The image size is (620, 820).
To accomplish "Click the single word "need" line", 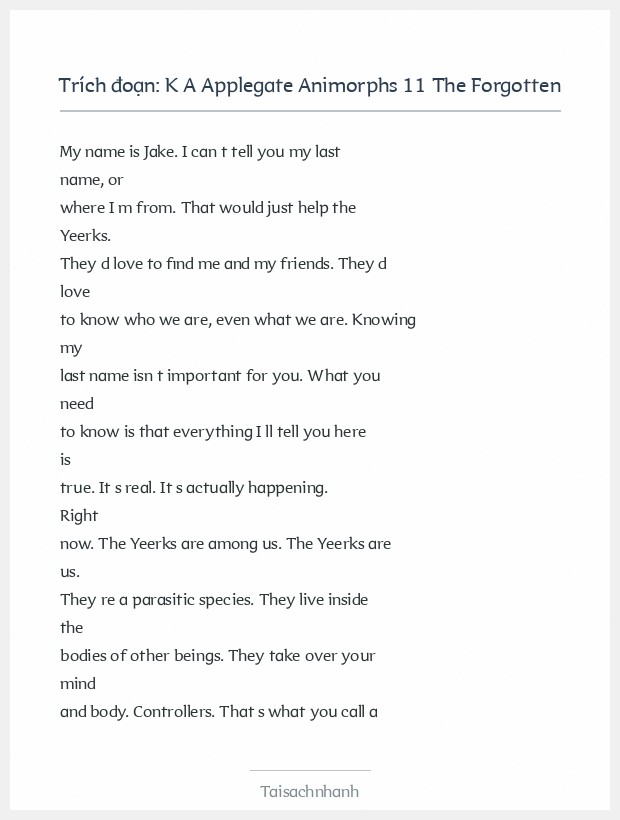I will tap(77, 404).
